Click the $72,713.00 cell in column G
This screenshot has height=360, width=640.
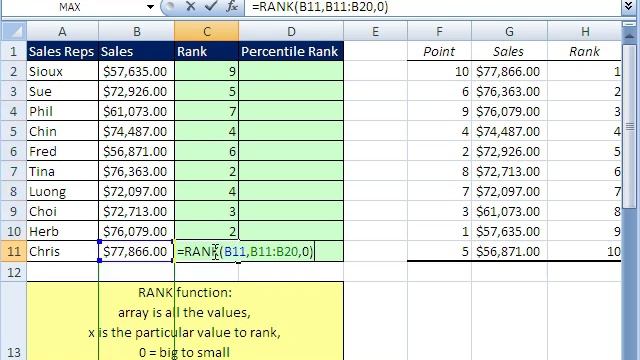click(x=509, y=171)
